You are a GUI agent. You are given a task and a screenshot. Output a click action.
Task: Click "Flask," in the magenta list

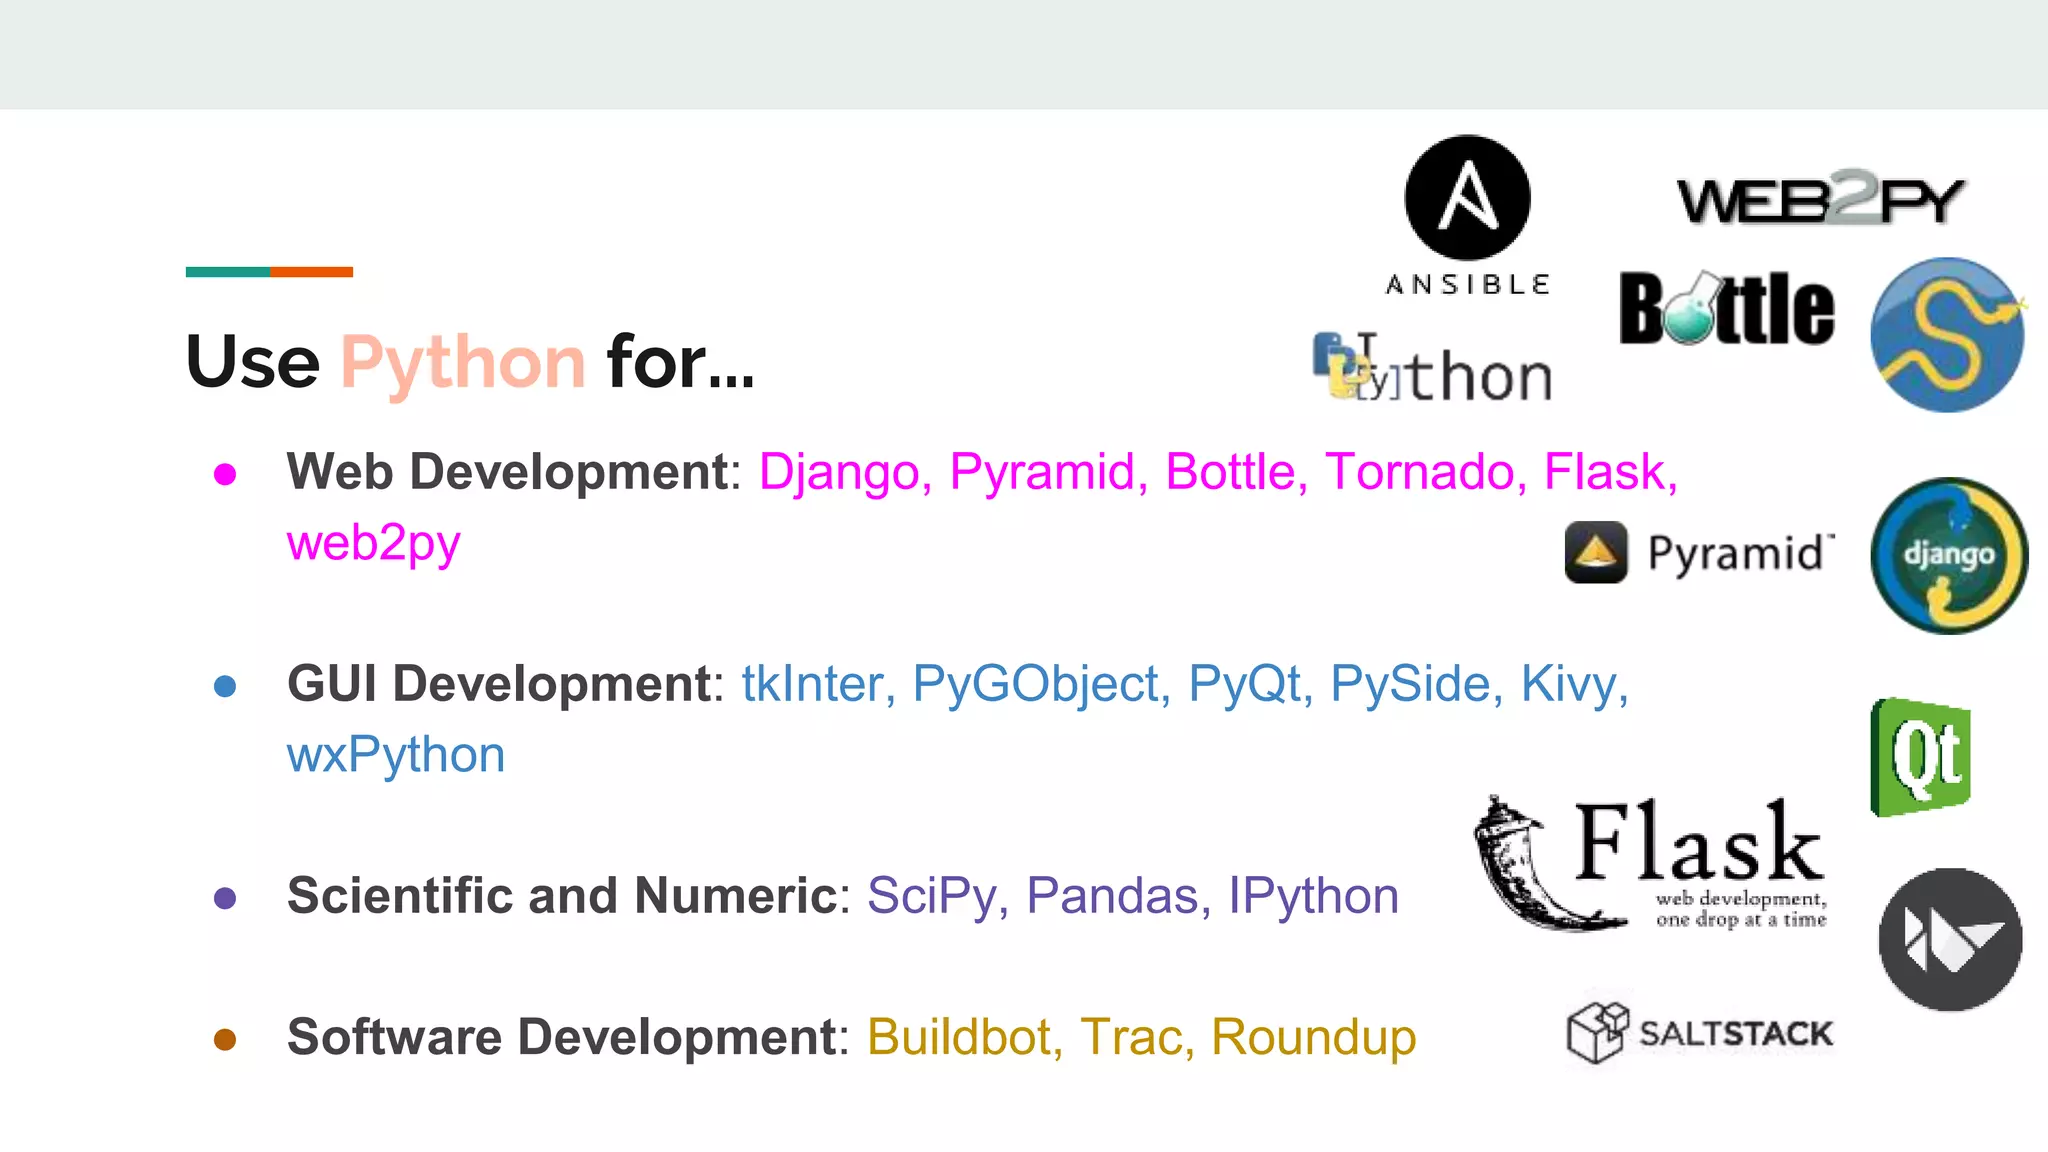click(1611, 472)
